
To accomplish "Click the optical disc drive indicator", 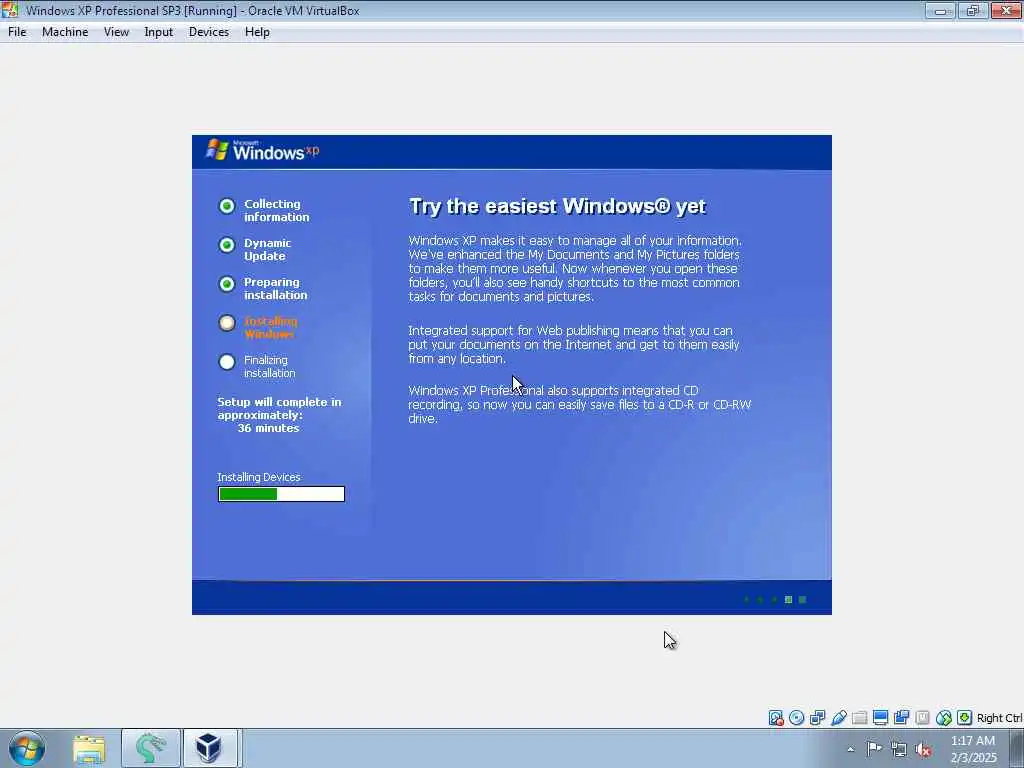I will [x=797, y=718].
